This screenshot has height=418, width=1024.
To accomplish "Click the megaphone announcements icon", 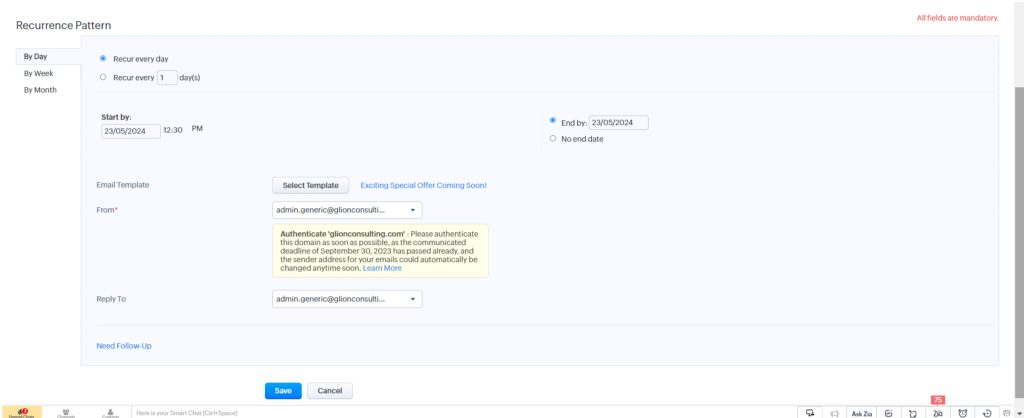I will [834, 413].
